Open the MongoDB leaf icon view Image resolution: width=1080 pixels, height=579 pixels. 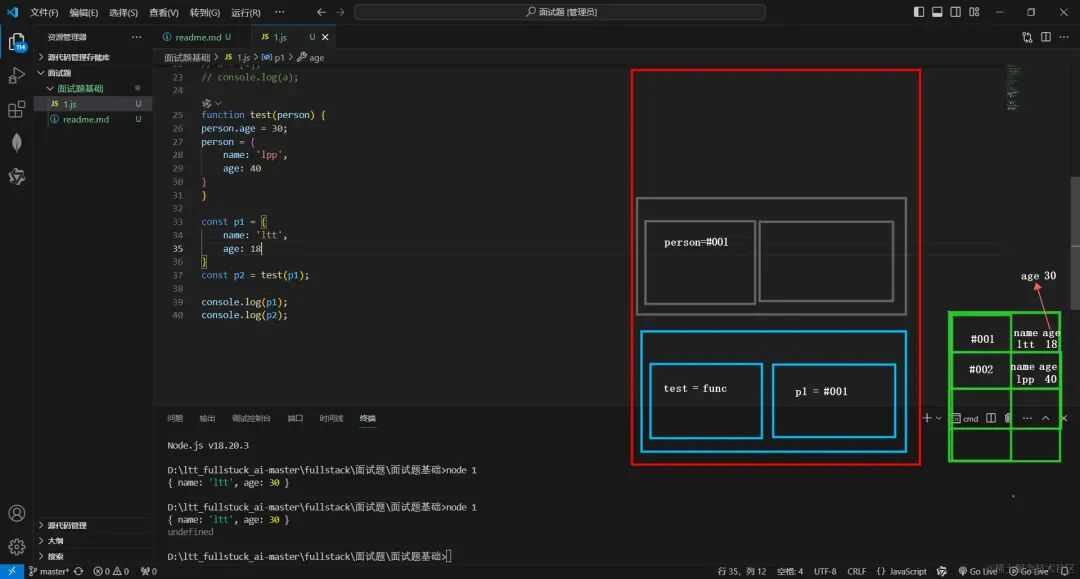click(x=17, y=143)
